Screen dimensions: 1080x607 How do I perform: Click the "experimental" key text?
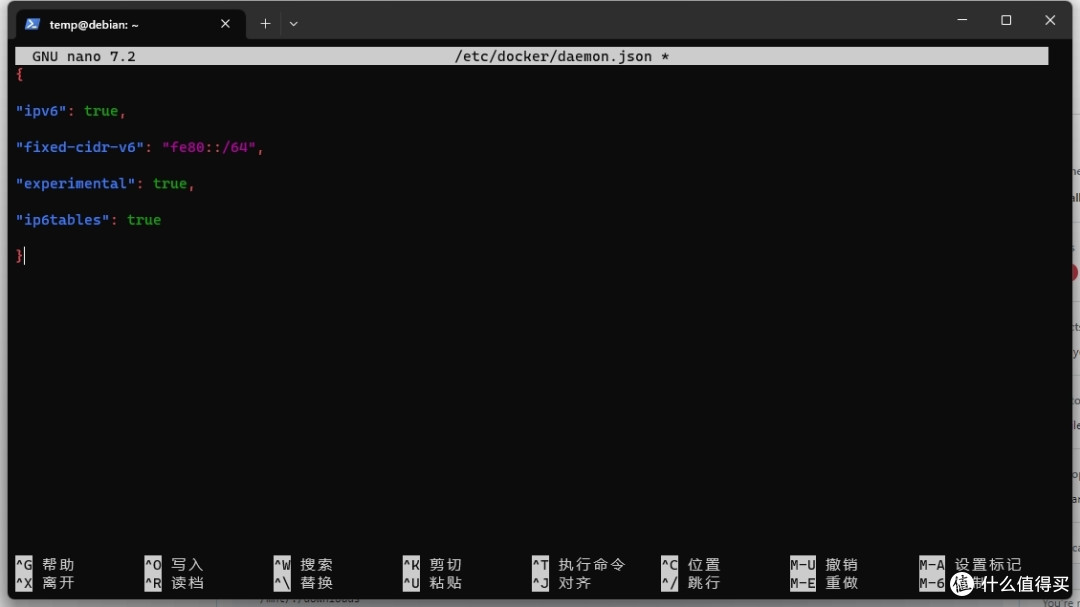(x=75, y=184)
